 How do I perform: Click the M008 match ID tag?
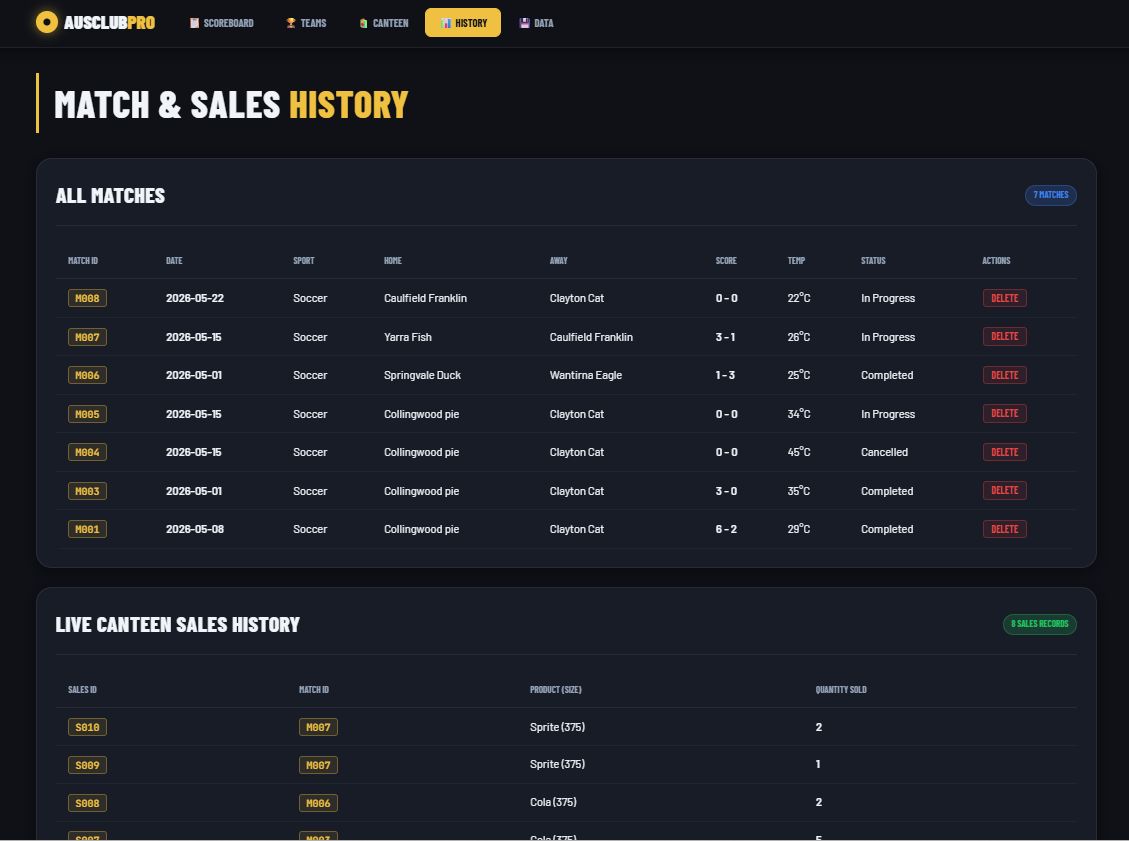click(x=87, y=298)
